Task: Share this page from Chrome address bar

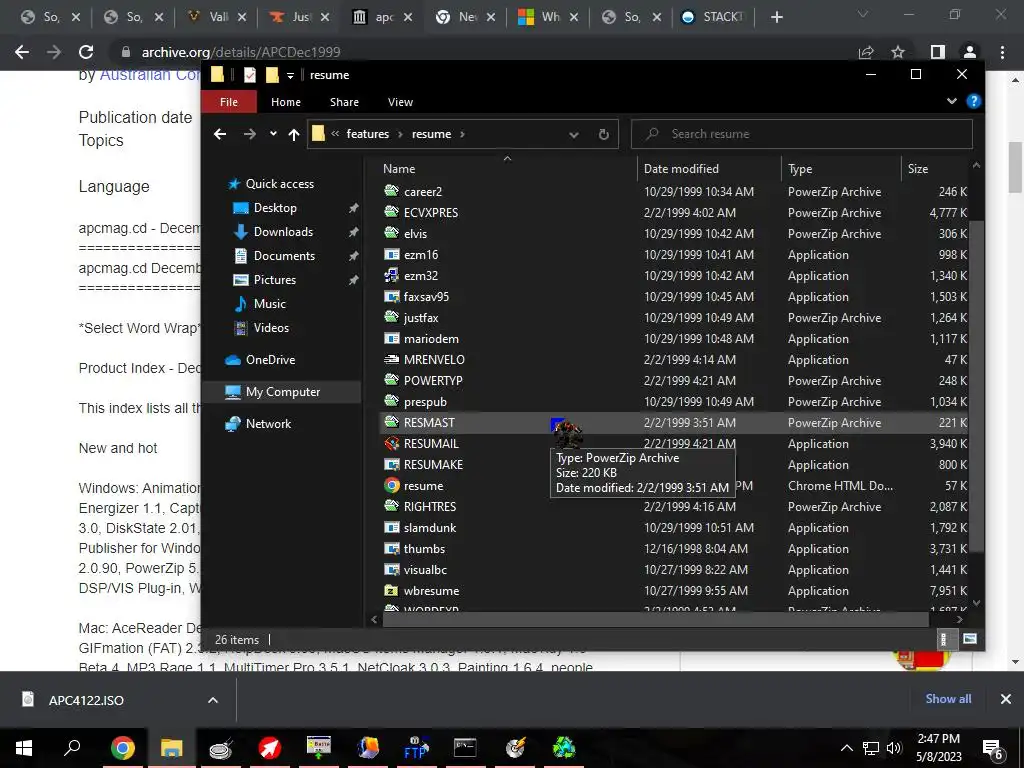Action: tap(866, 52)
